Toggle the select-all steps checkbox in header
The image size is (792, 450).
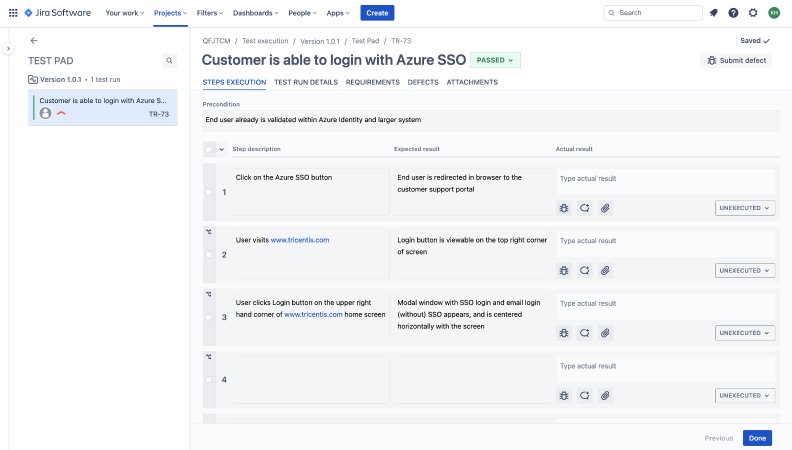(208, 149)
